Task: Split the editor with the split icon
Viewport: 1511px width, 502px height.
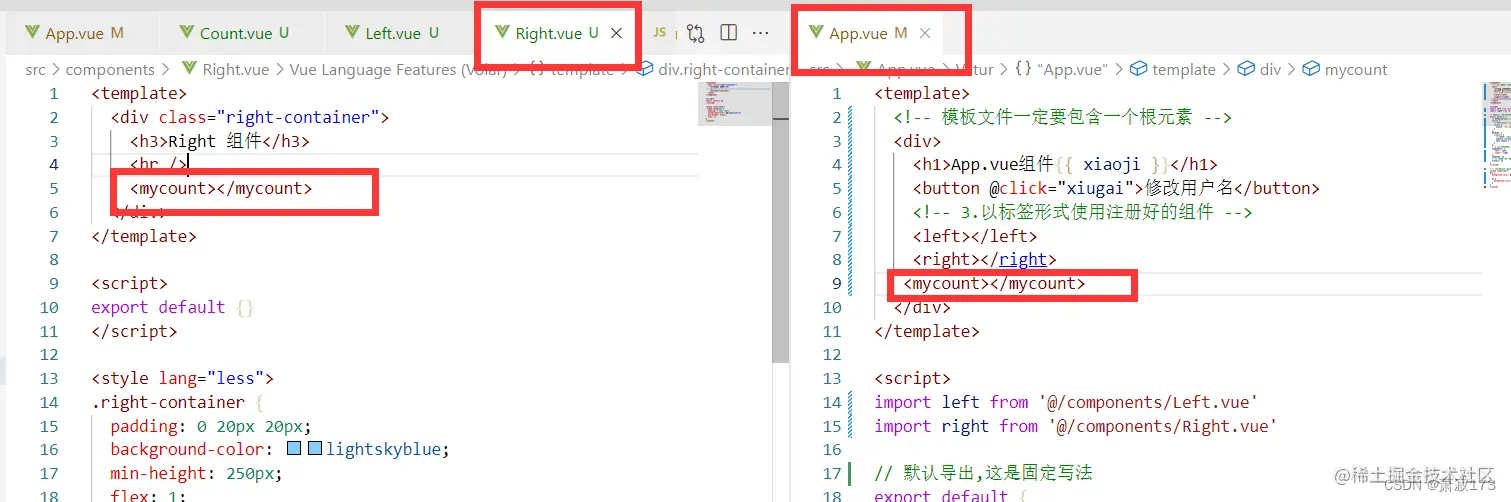Action: tap(729, 33)
